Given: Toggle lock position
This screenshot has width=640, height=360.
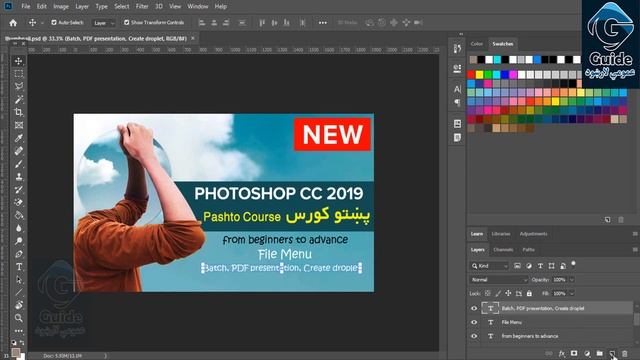Looking at the screenshot, I should [x=508, y=293].
